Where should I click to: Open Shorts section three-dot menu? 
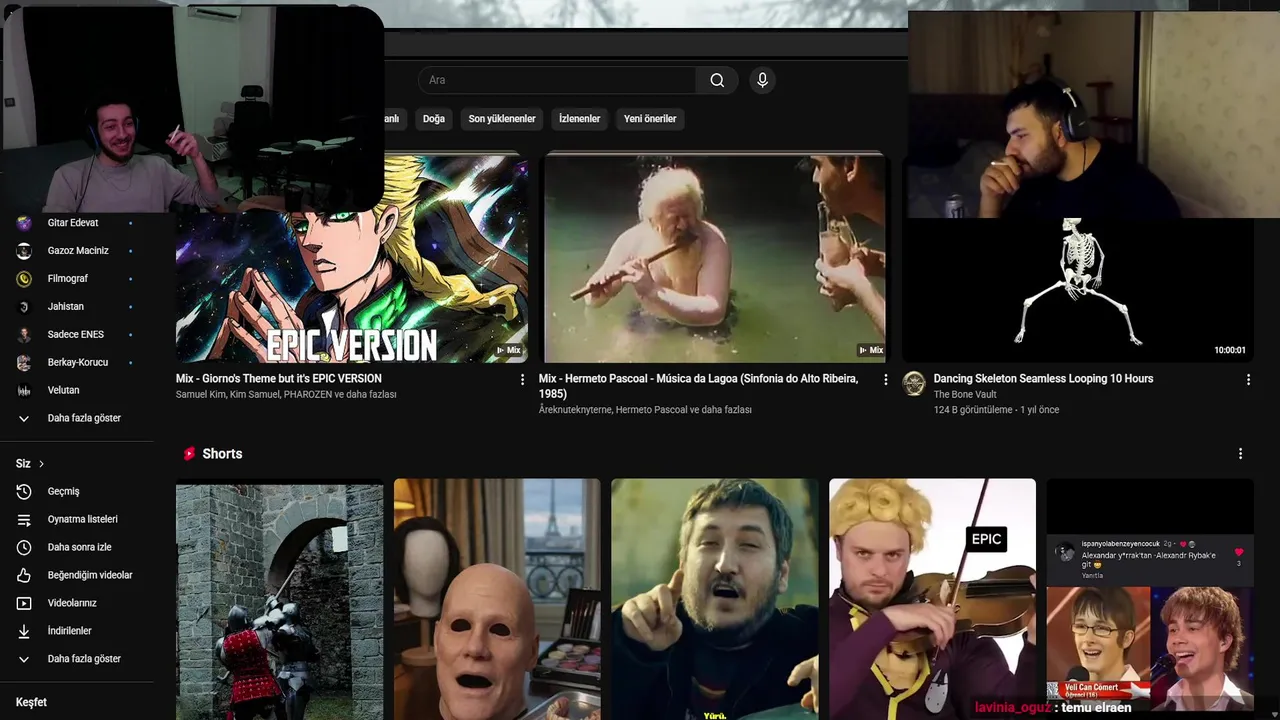click(x=1240, y=454)
